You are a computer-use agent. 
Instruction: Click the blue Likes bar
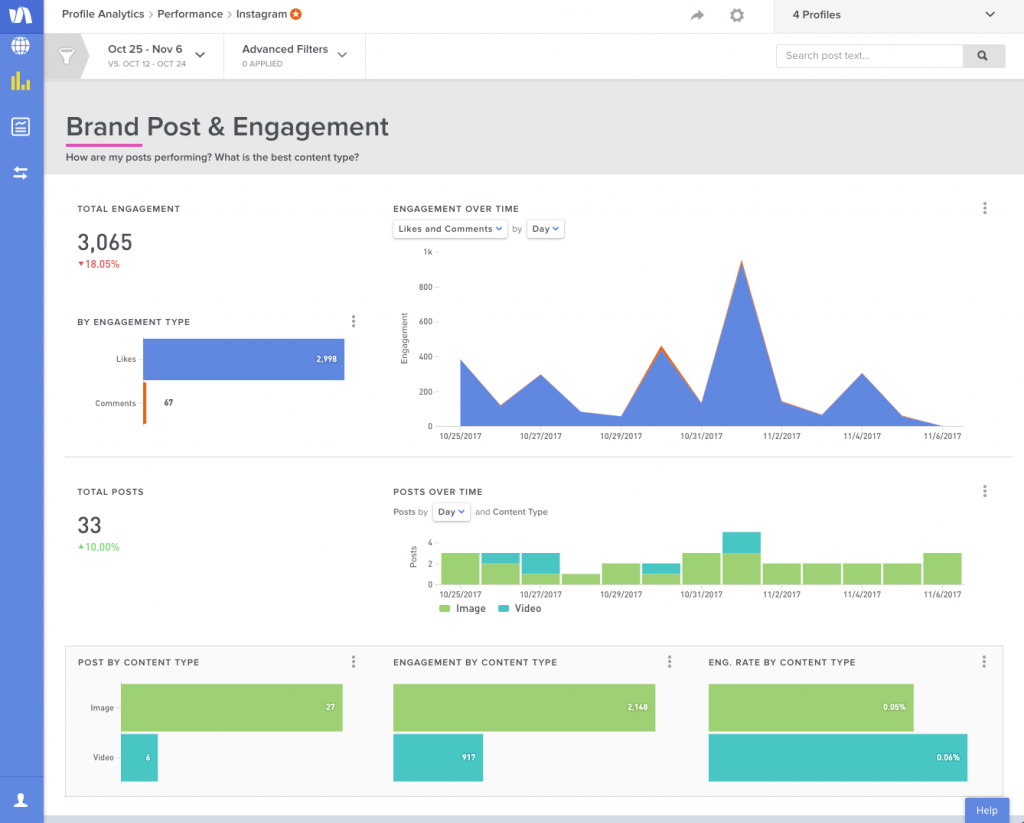point(243,359)
